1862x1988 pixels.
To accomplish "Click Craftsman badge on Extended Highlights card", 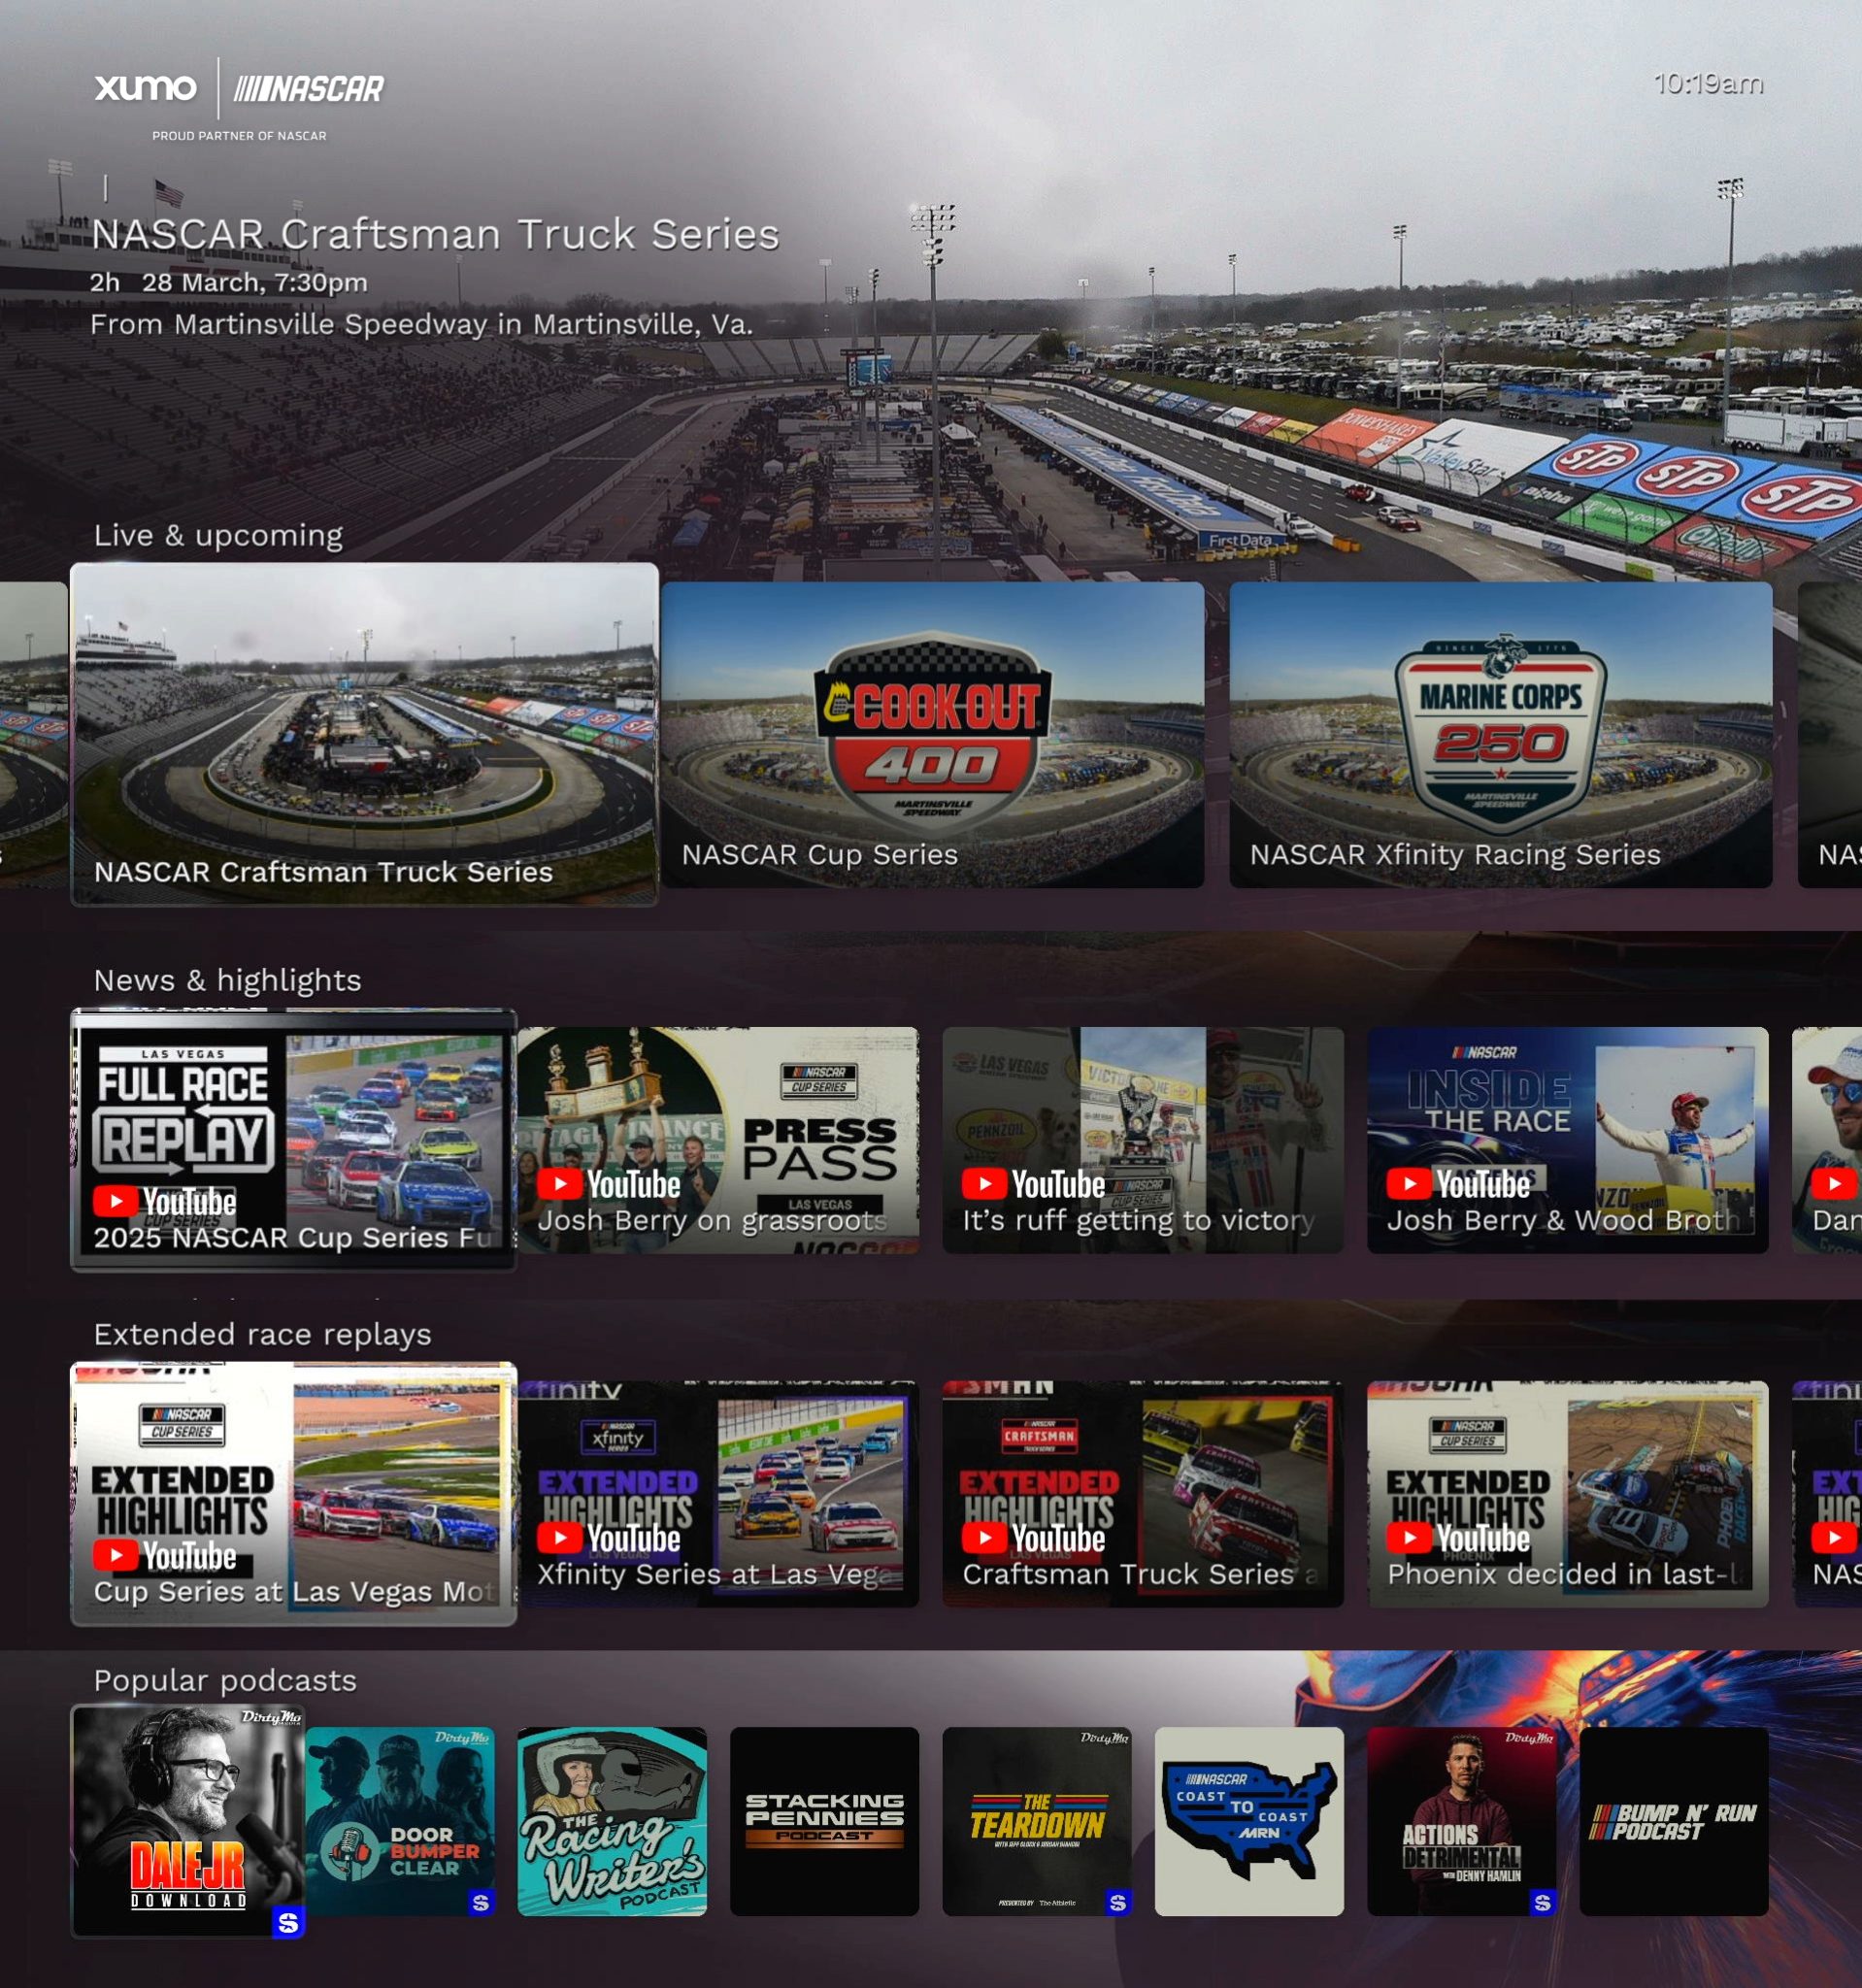I will 1040,1436.
